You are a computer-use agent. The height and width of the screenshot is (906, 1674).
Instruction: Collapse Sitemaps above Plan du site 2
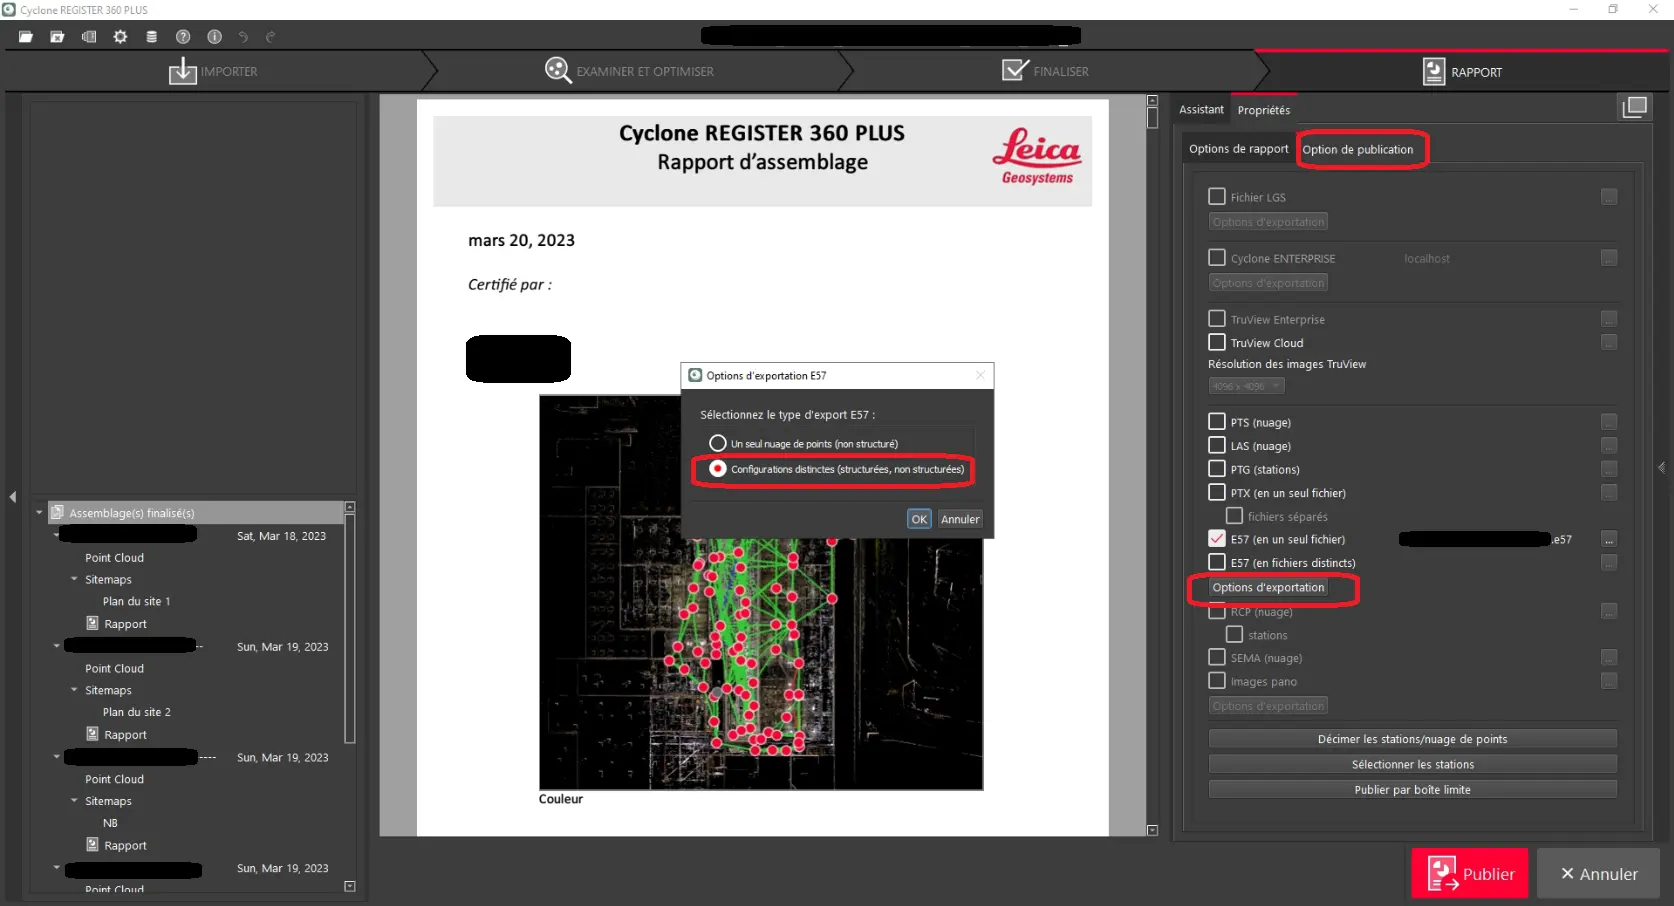coord(74,690)
